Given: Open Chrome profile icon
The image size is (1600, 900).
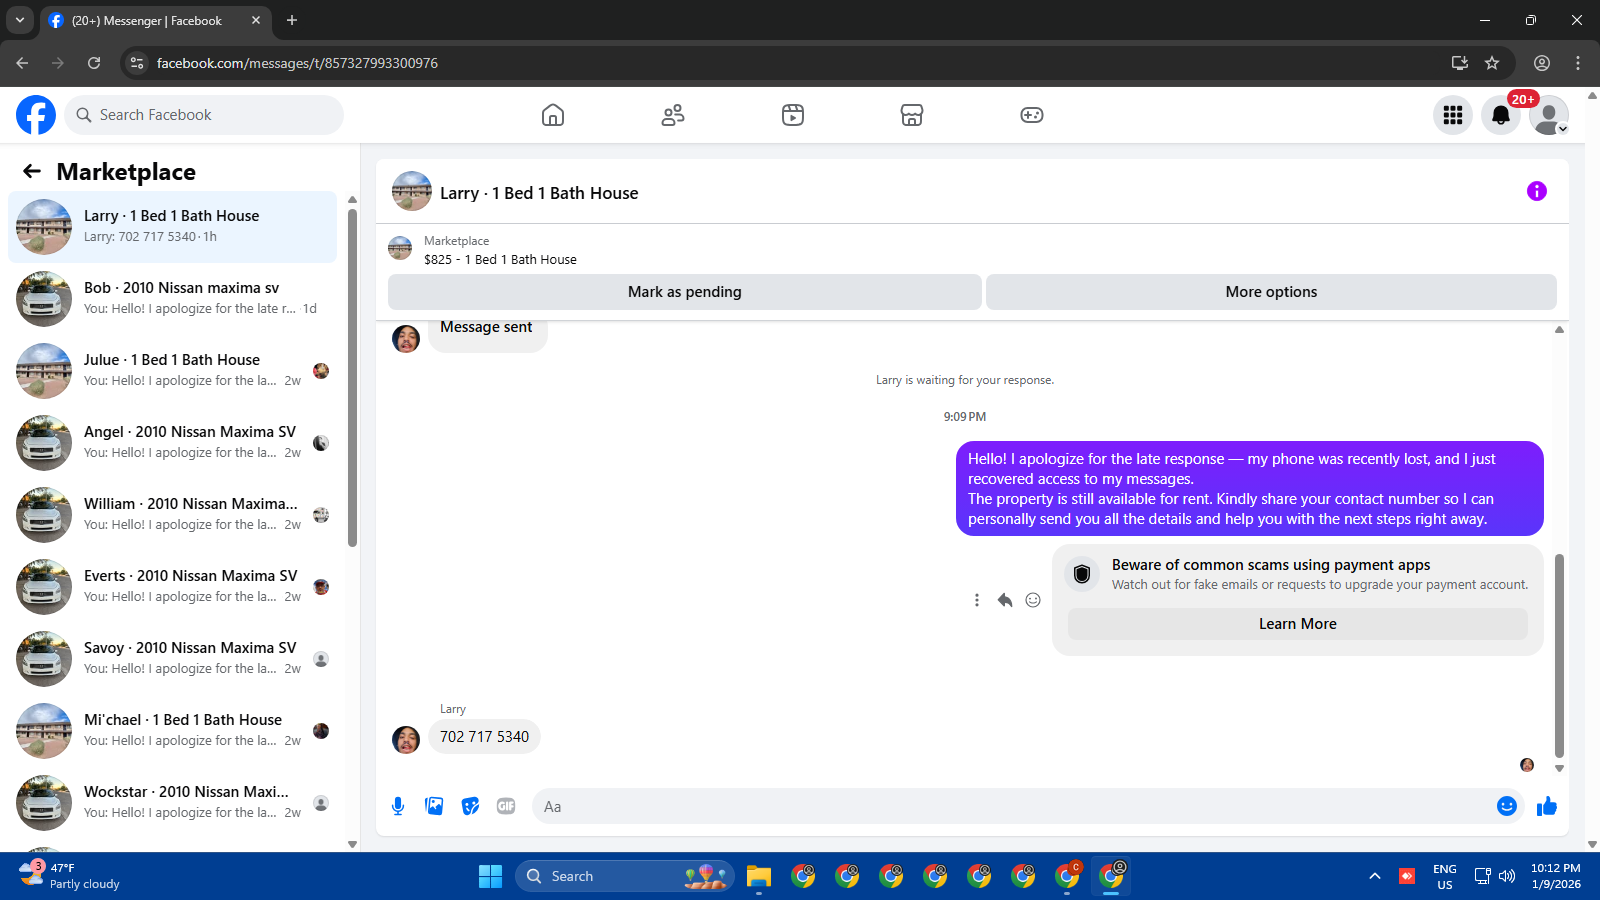Looking at the screenshot, I should (1542, 63).
